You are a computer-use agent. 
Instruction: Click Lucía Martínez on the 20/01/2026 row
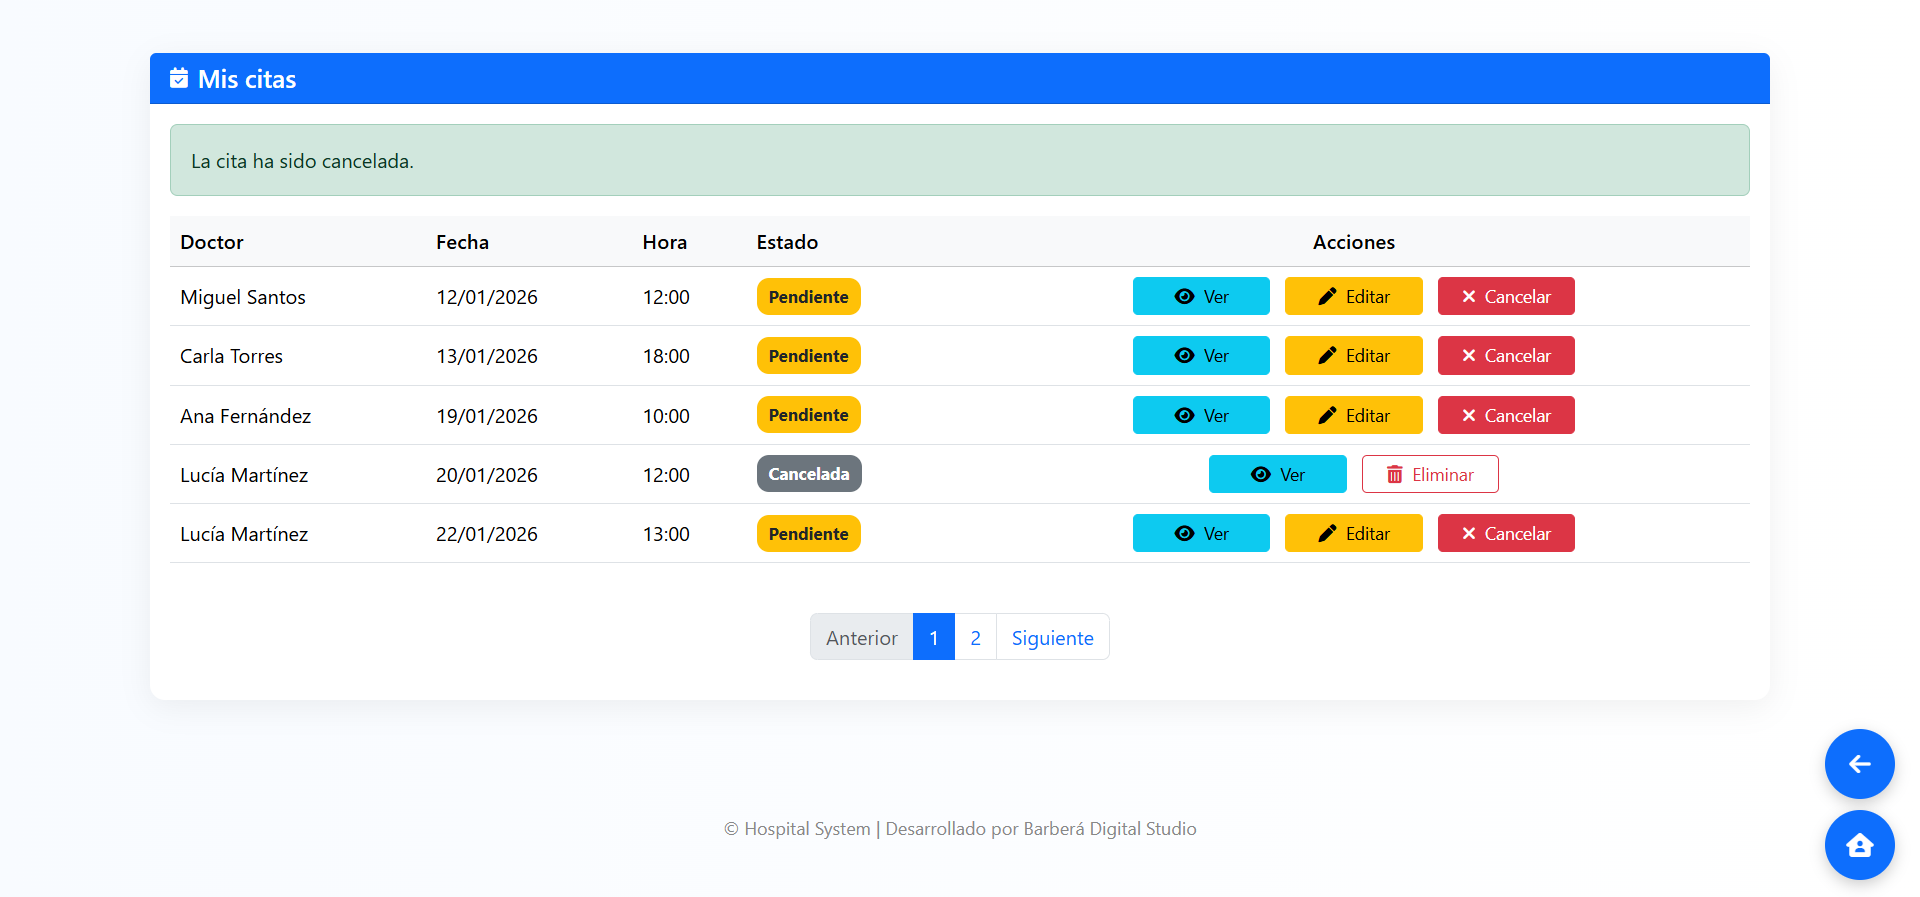pos(244,475)
